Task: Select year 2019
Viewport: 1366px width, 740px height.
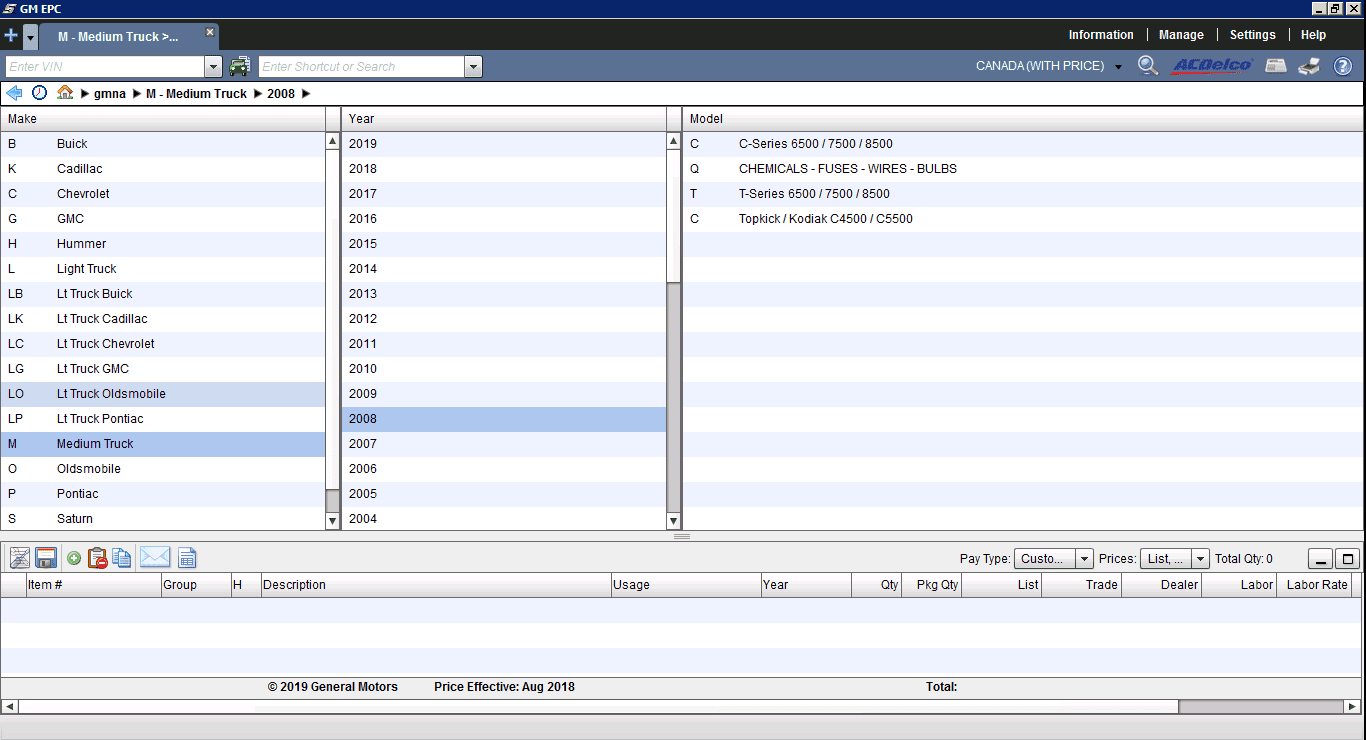Action: 504,144
